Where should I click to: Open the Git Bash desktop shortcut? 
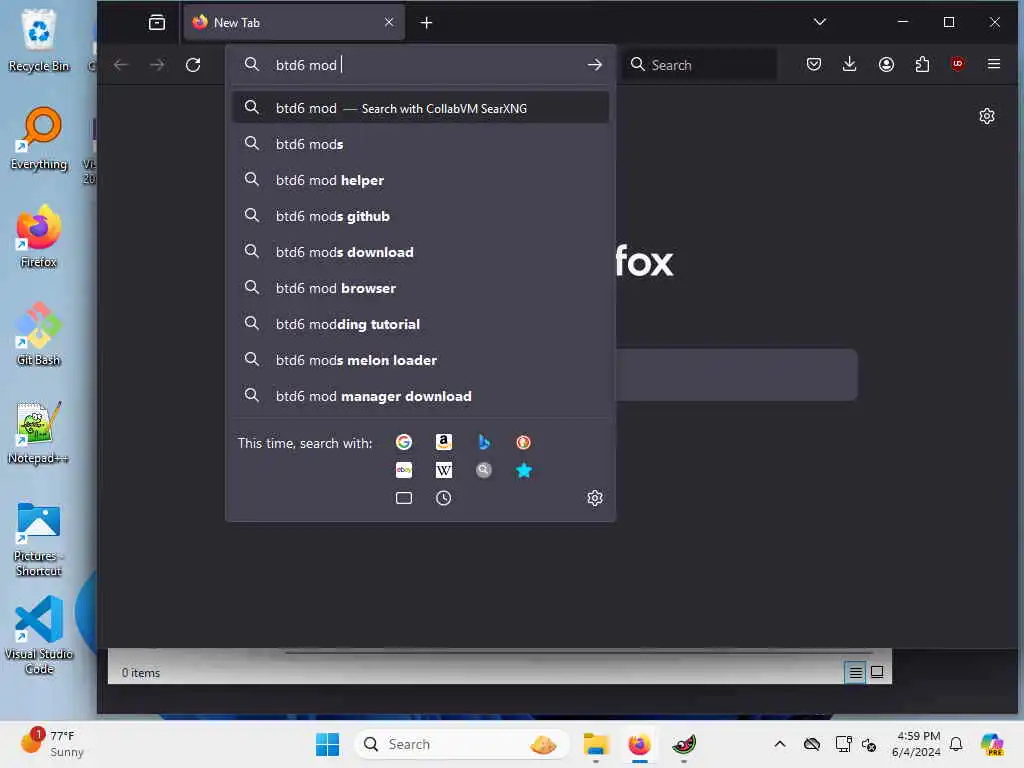[x=39, y=334]
